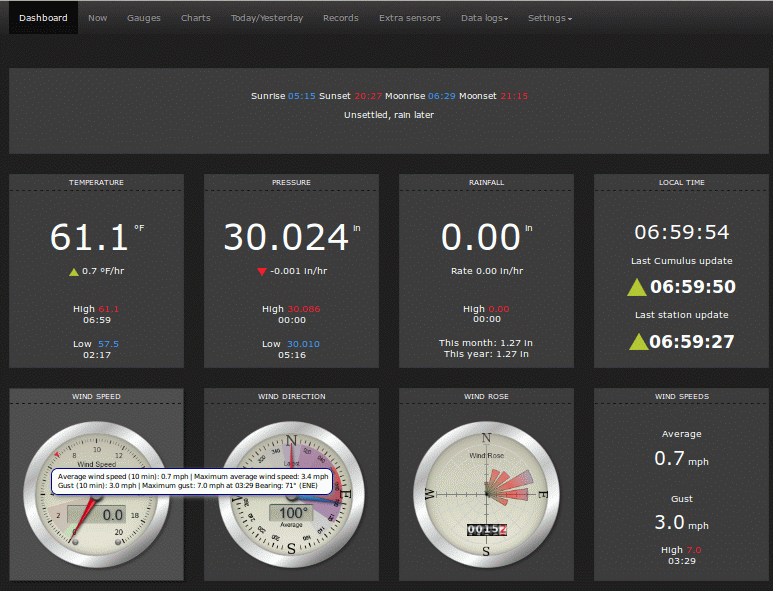This screenshot has height=591, width=773.
Task: Click the Wind Rose compass gauge
Action: coord(486,494)
